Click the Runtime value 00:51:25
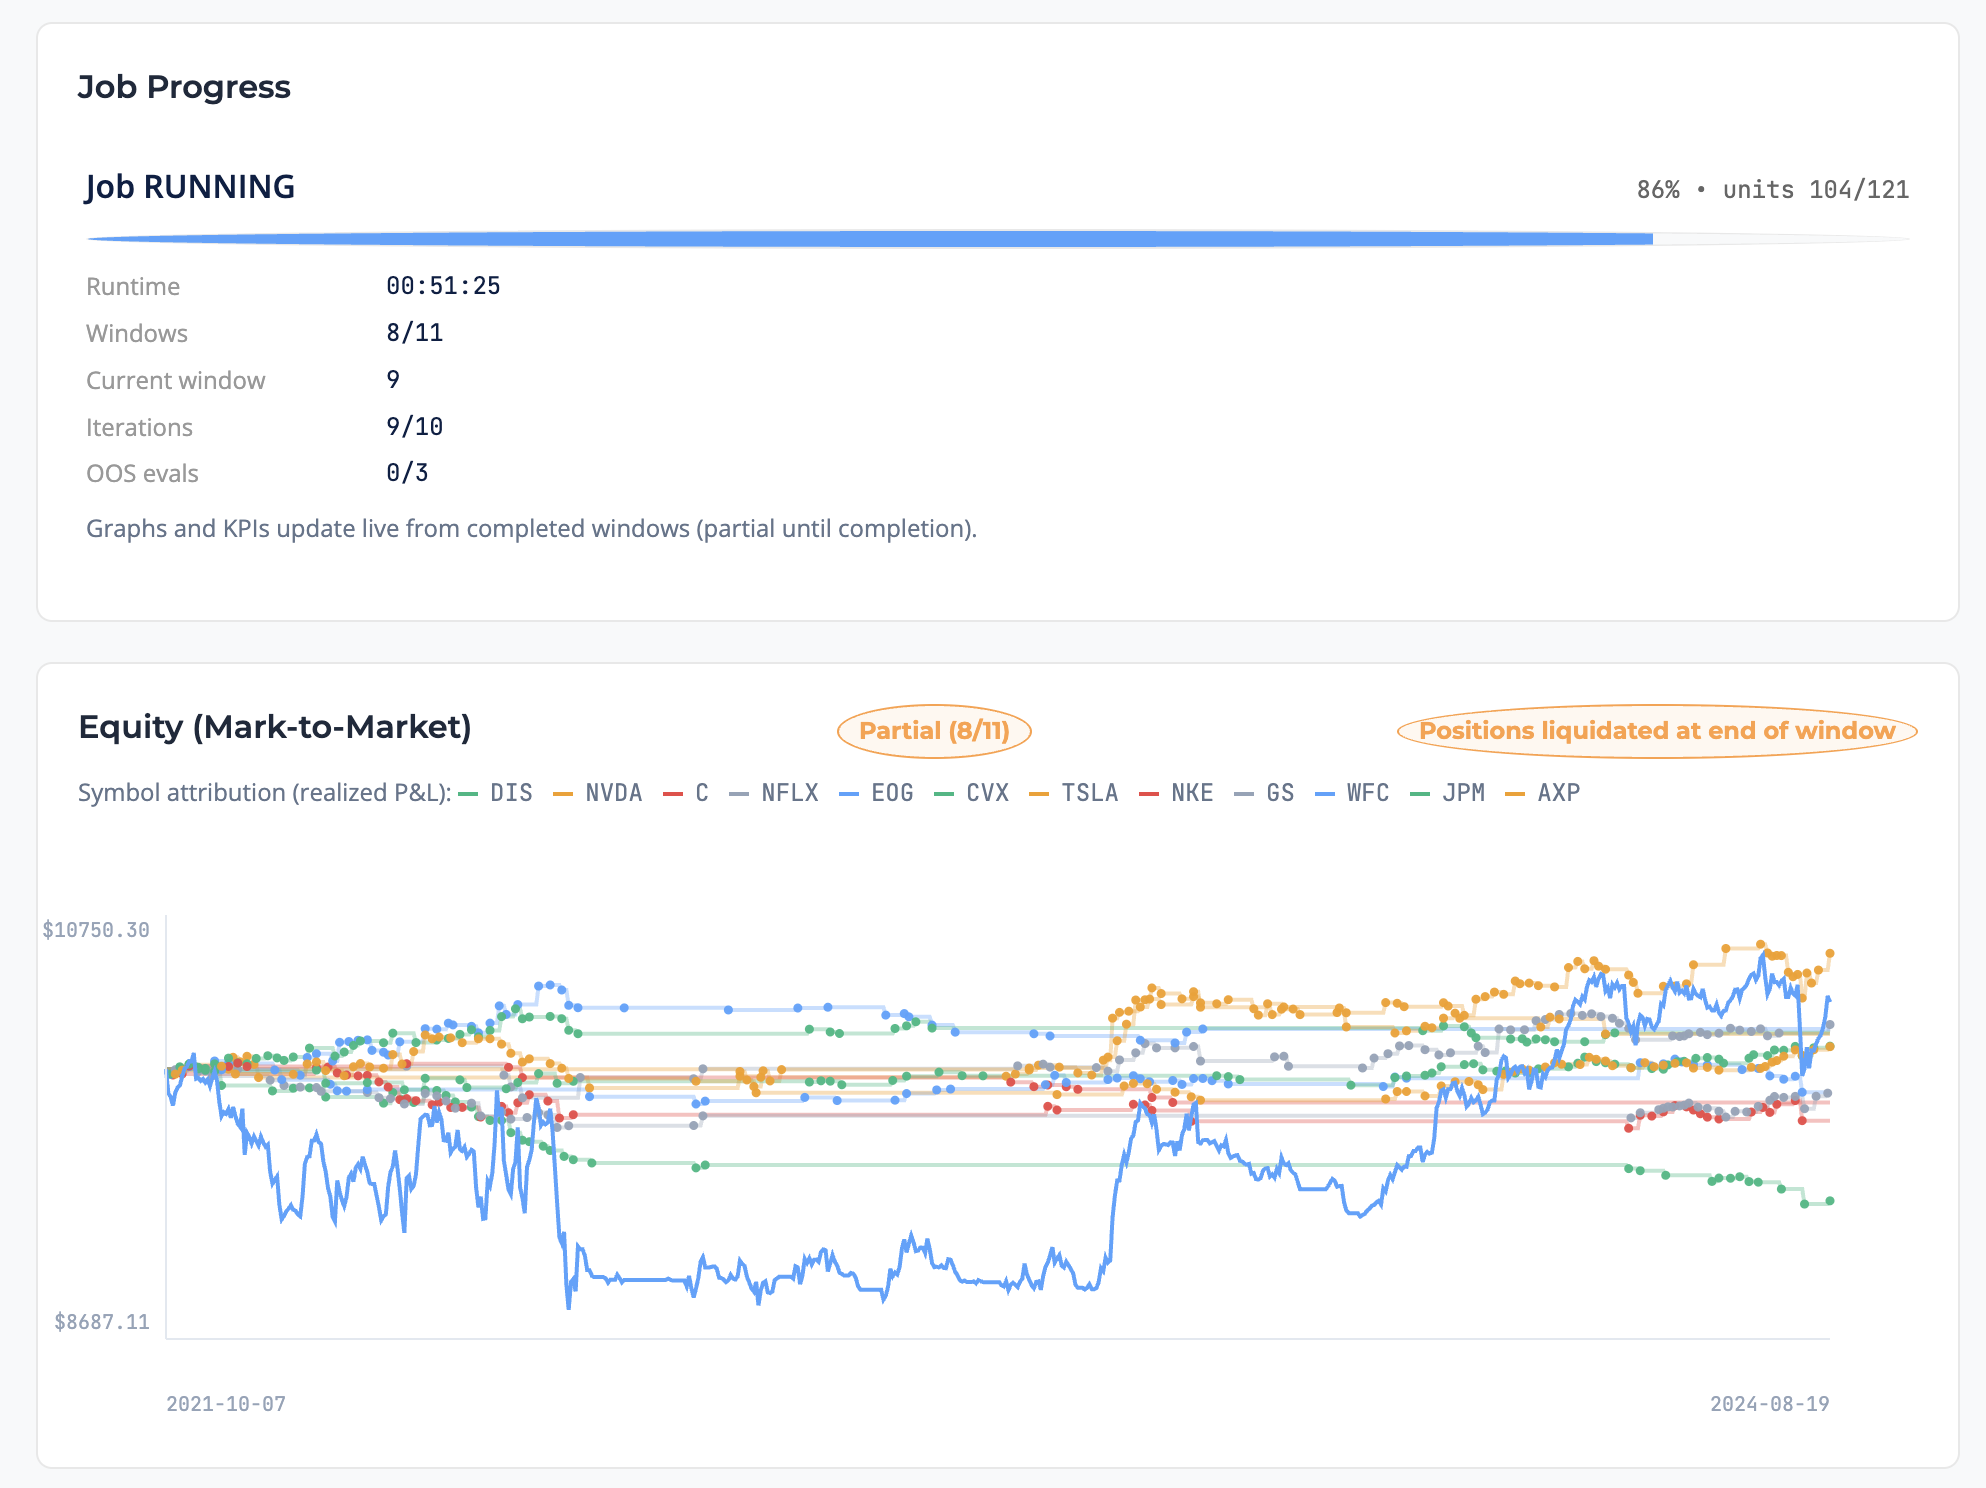1986x1488 pixels. [x=445, y=285]
